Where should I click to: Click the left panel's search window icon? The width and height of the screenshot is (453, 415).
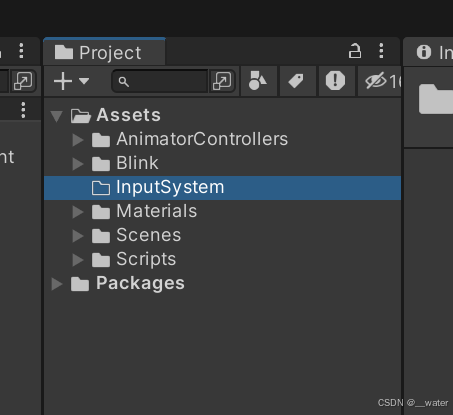coord(23,81)
